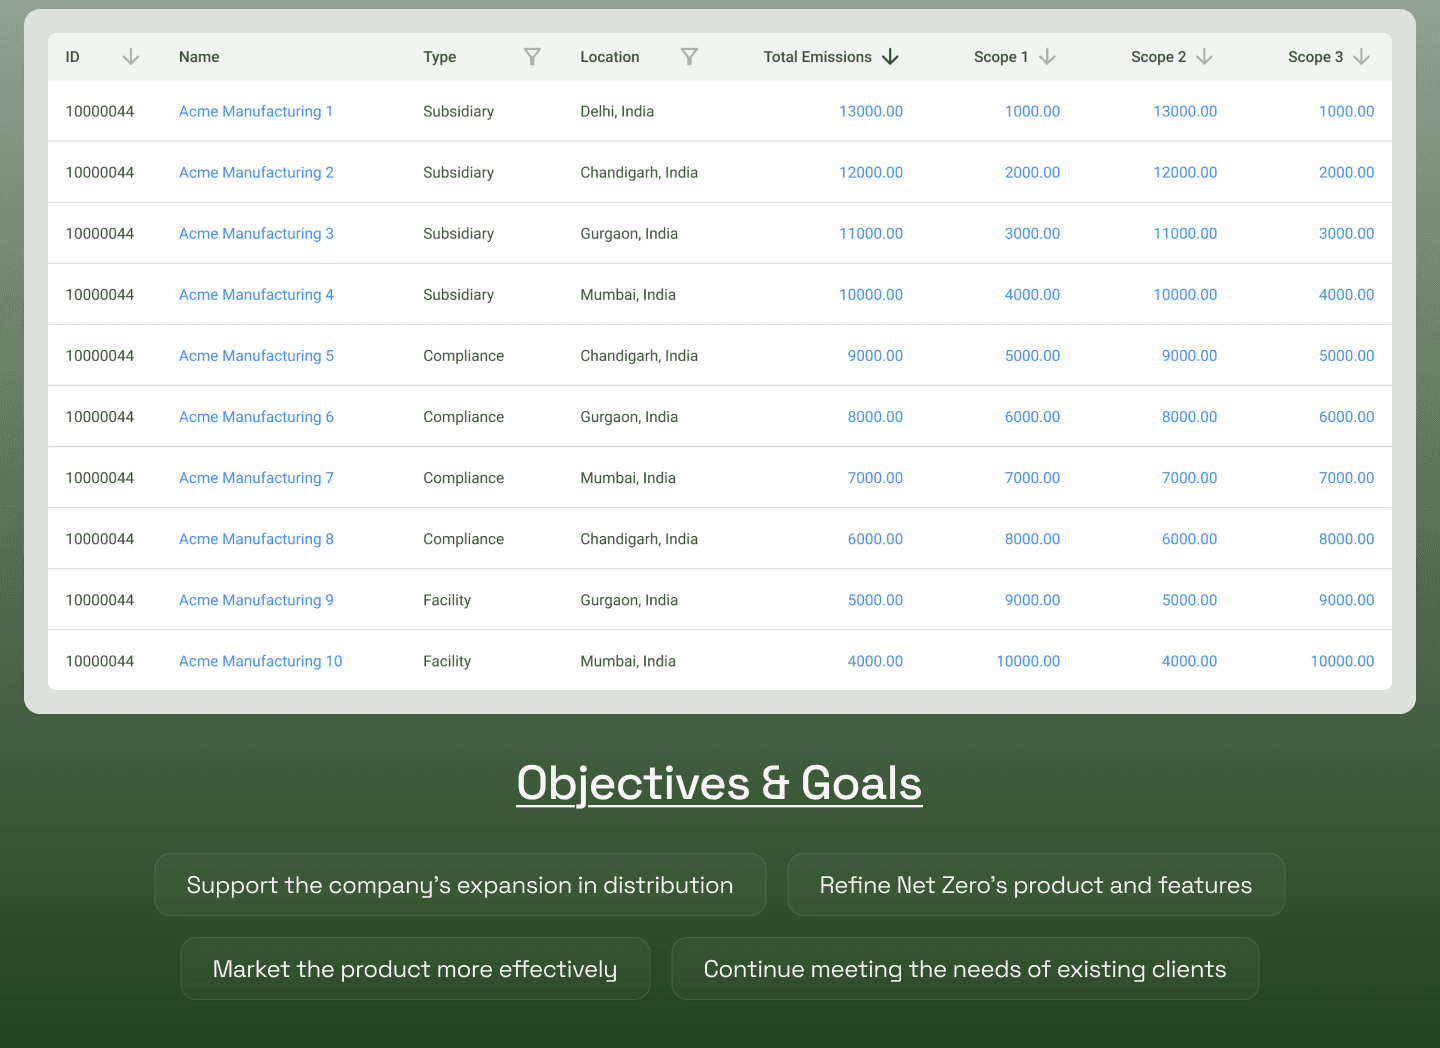
Task: Click the Type column header label
Action: (x=440, y=57)
